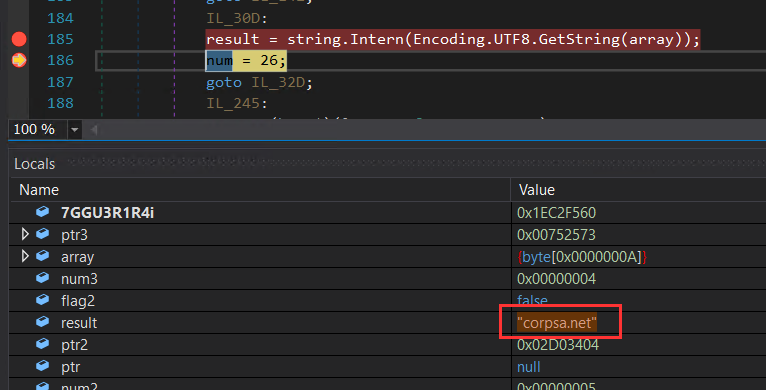Expand the array local variable
Screen dimensions: 766x390
point(25,257)
